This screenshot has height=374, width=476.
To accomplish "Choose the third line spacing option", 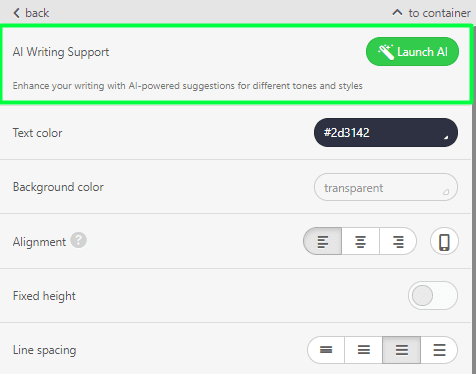I will 402,350.
